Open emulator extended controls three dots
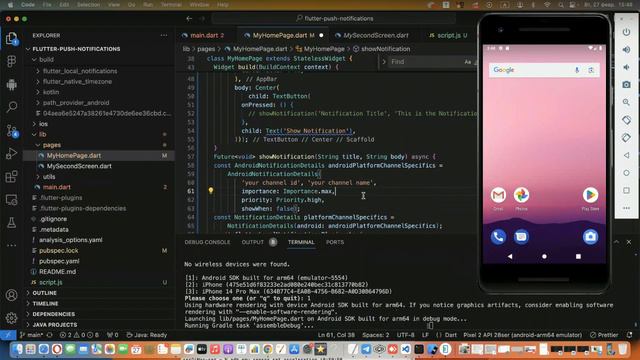The height and width of the screenshot is (360, 640). coord(626,208)
